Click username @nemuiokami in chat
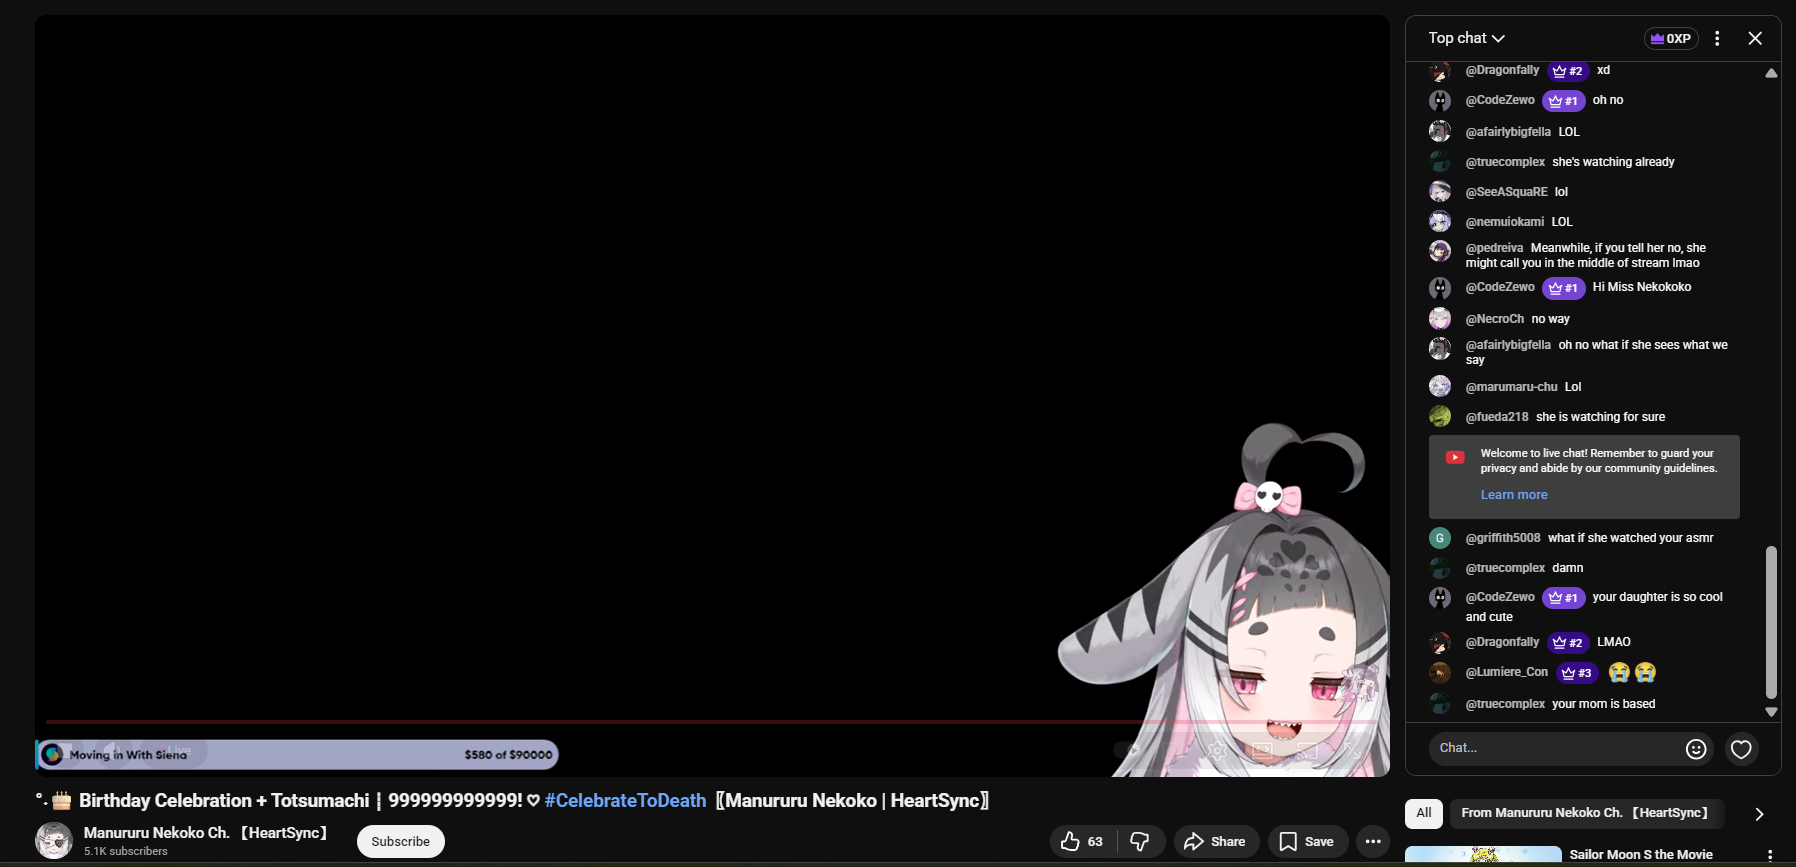The width and height of the screenshot is (1796, 867). [x=1505, y=222]
